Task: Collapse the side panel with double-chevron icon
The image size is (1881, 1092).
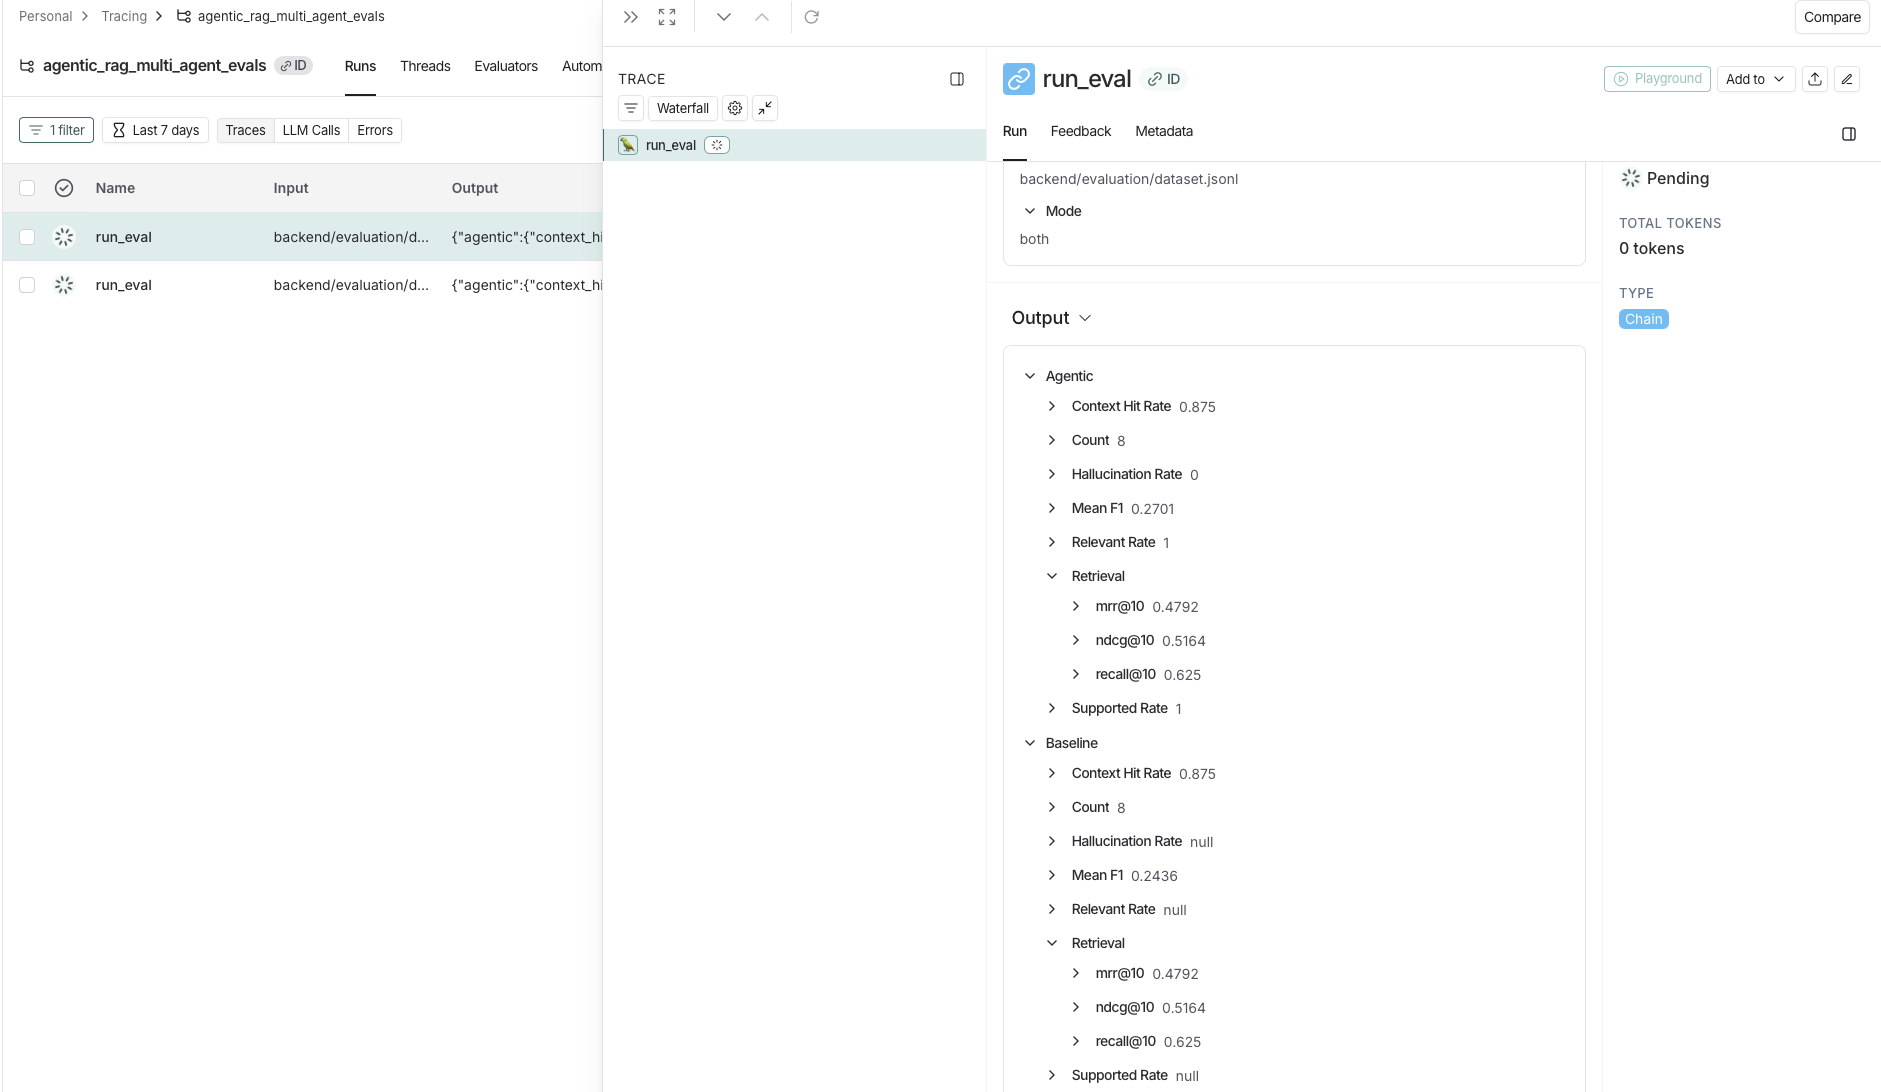Action: pyautogui.click(x=630, y=17)
